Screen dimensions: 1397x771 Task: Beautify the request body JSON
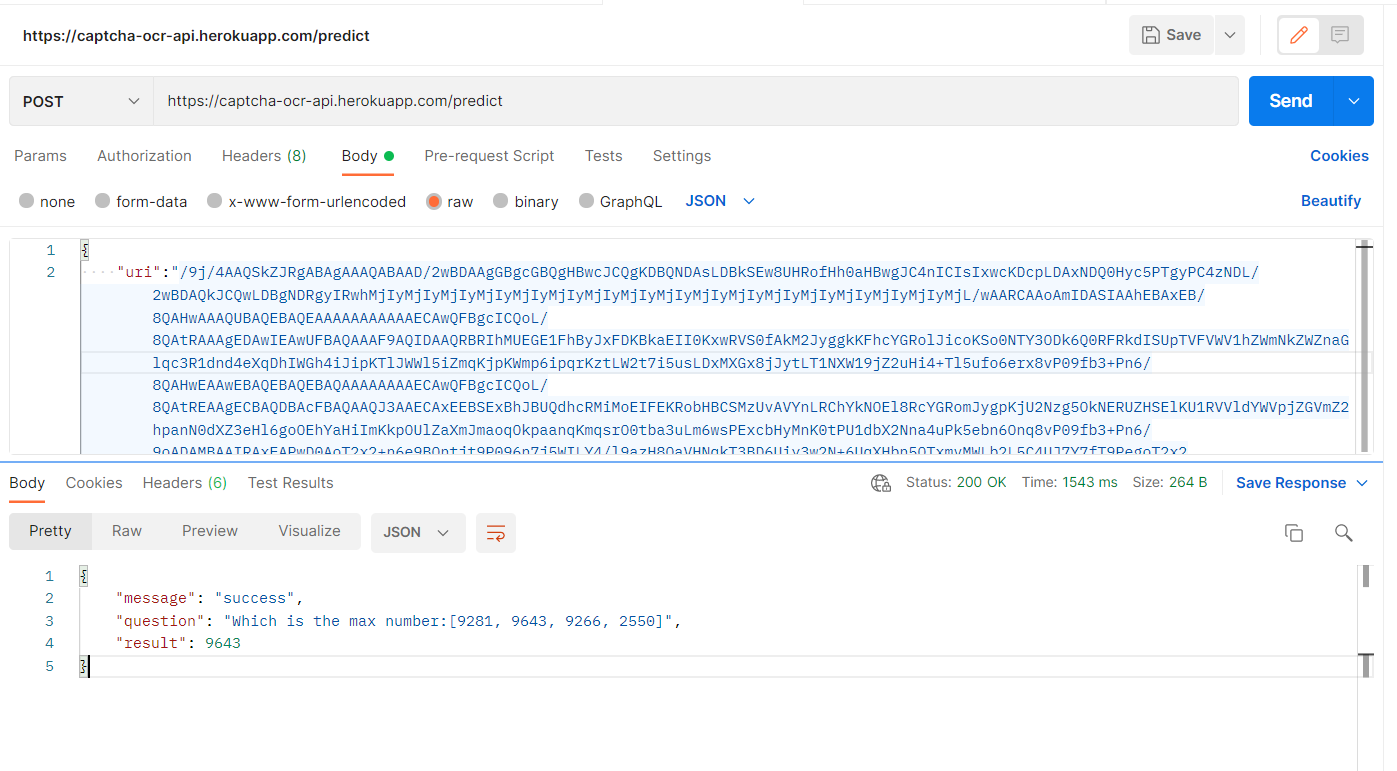pos(1330,201)
